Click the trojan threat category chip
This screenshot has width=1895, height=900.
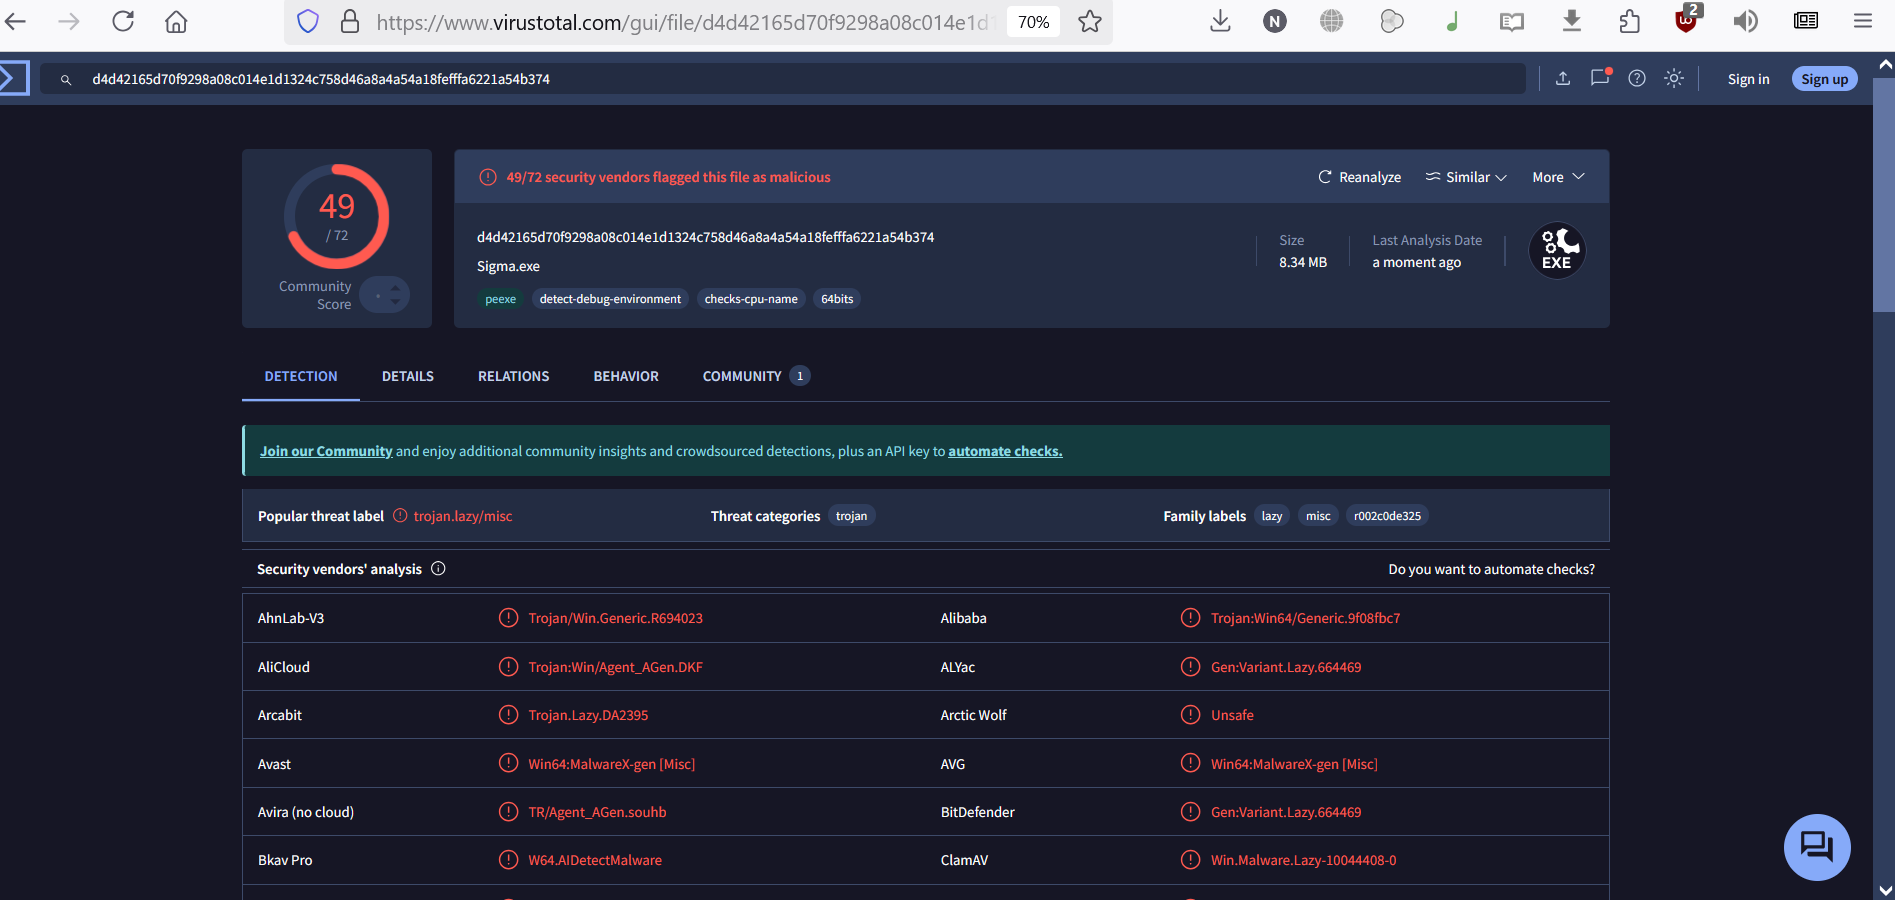[852, 516]
